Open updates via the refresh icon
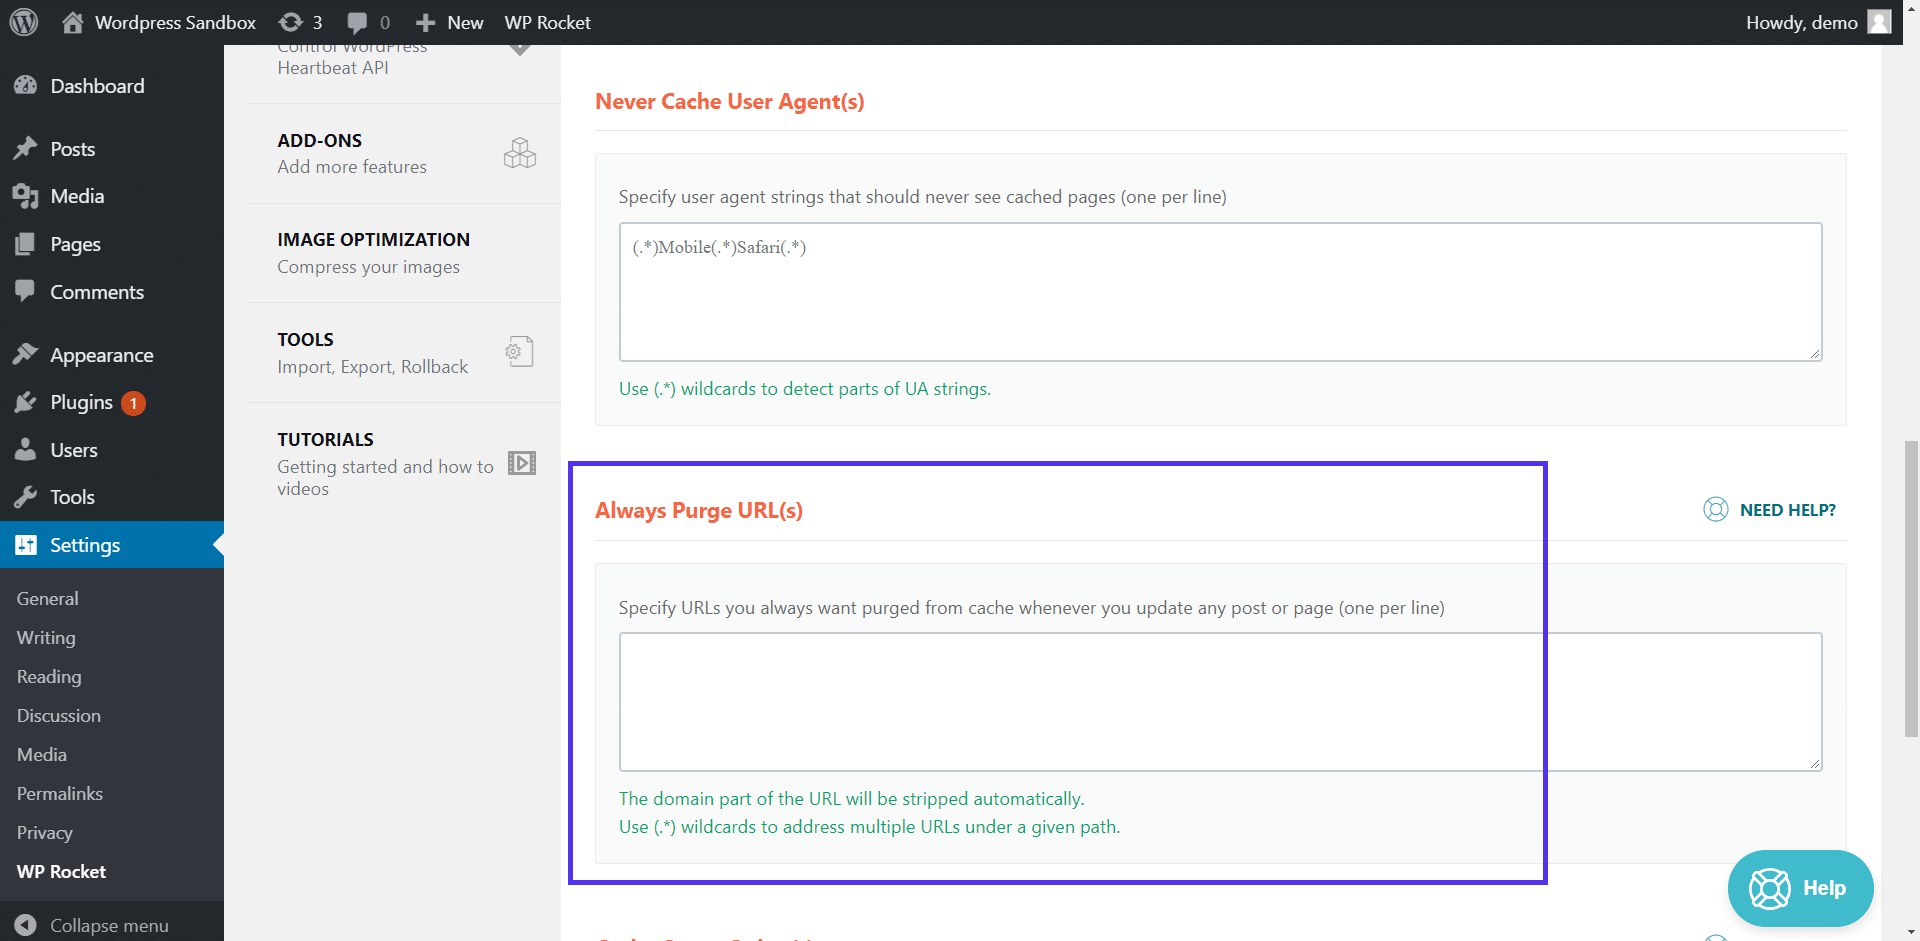This screenshot has height=941, width=1920. [291, 22]
